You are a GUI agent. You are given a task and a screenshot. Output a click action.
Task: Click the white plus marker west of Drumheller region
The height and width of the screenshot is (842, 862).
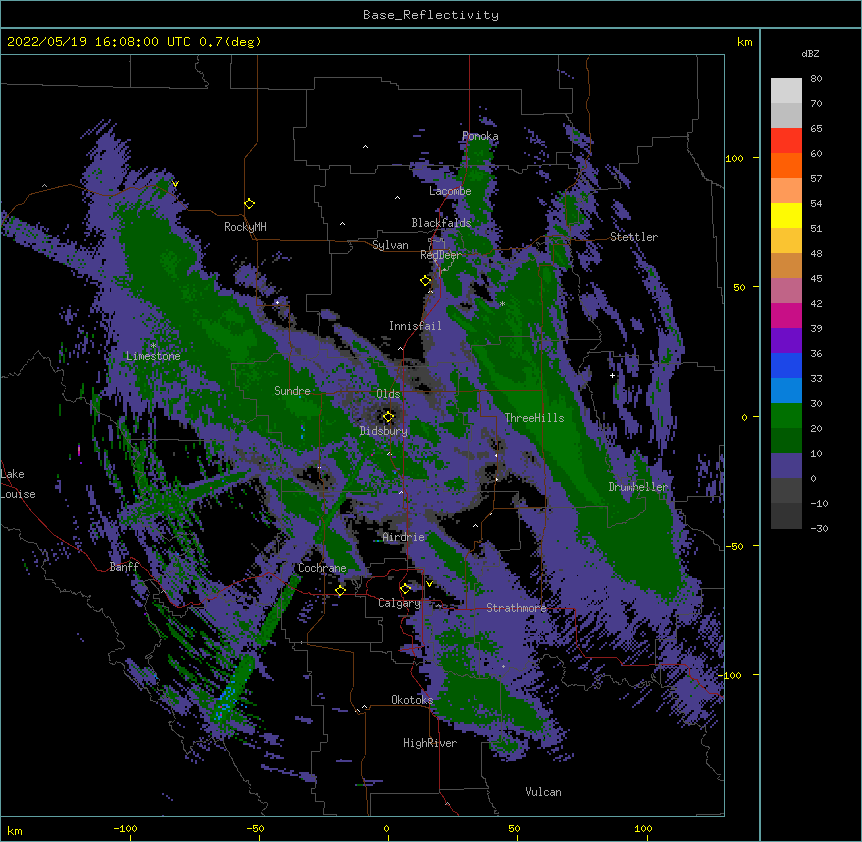point(612,375)
